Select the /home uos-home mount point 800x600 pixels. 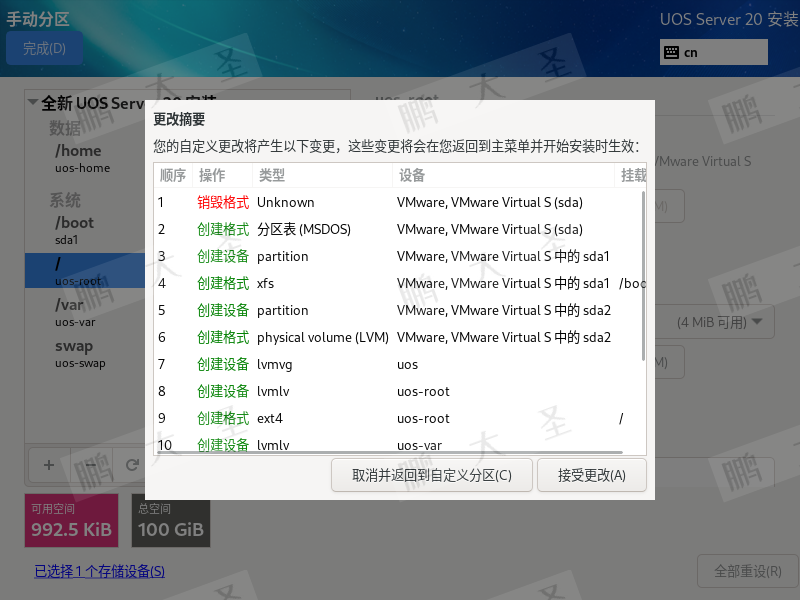[x=85, y=158]
